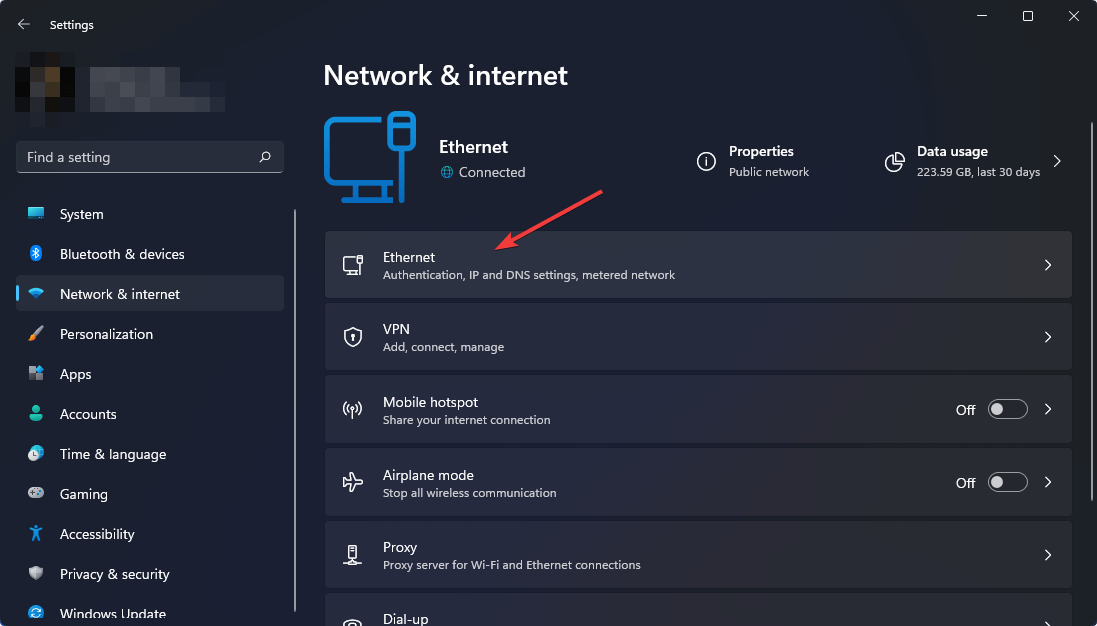This screenshot has height=626, width=1097.
Task: Select the large Ethernet network illustration
Action: pyautogui.click(x=370, y=158)
